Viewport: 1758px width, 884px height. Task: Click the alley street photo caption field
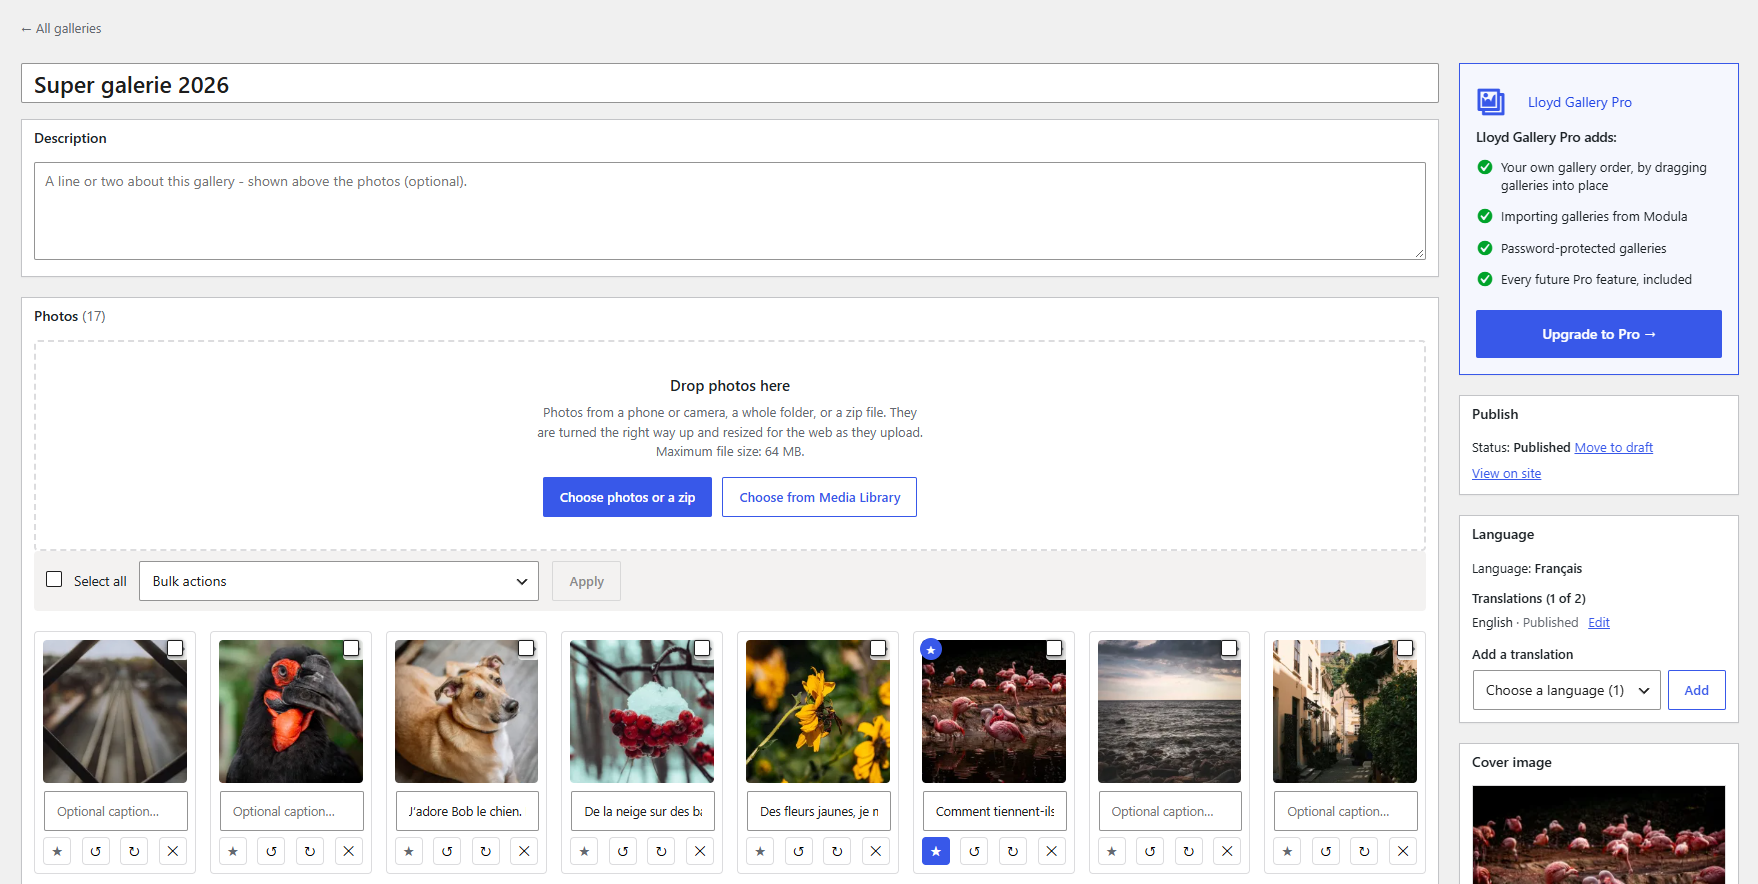[x=1346, y=811]
